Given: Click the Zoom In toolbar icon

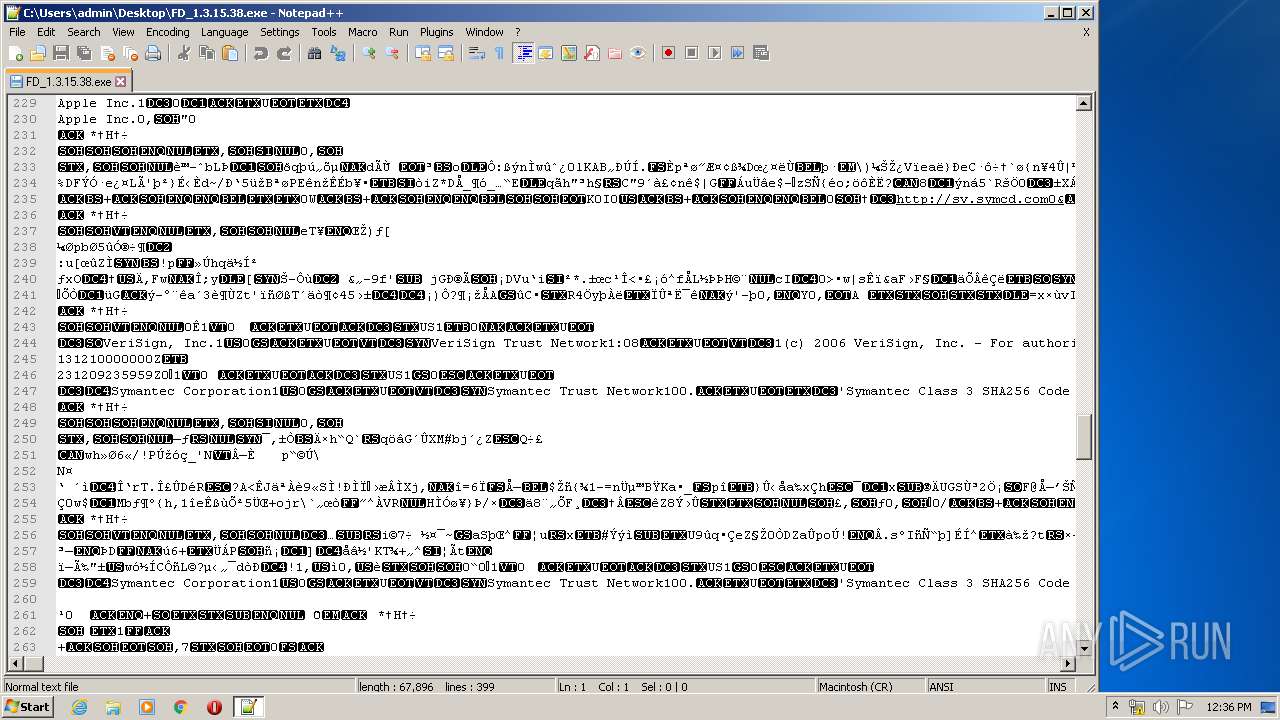Looking at the screenshot, I should pyautogui.click(x=369, y=53).
